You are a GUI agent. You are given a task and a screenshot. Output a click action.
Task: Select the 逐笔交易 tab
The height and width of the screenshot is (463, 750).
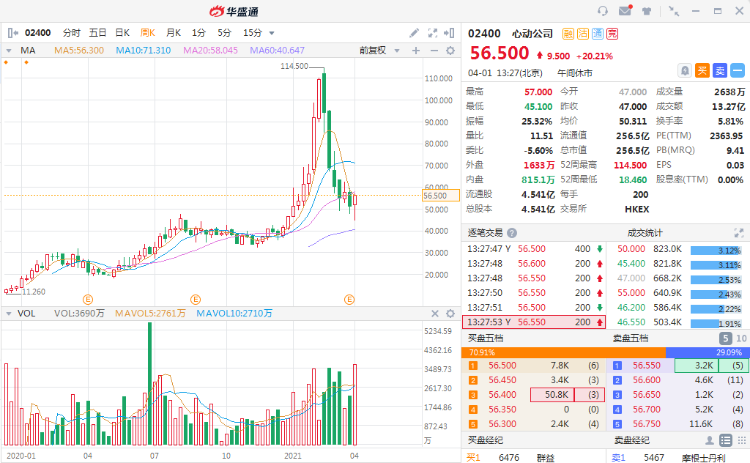(x=485, y=233)
